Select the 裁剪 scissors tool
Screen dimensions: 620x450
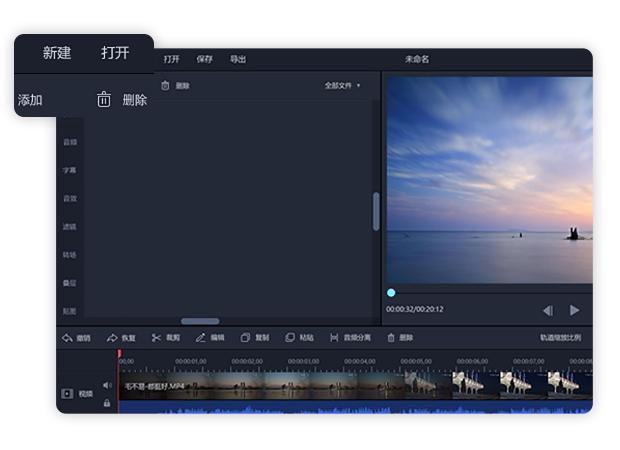point(156,338)
